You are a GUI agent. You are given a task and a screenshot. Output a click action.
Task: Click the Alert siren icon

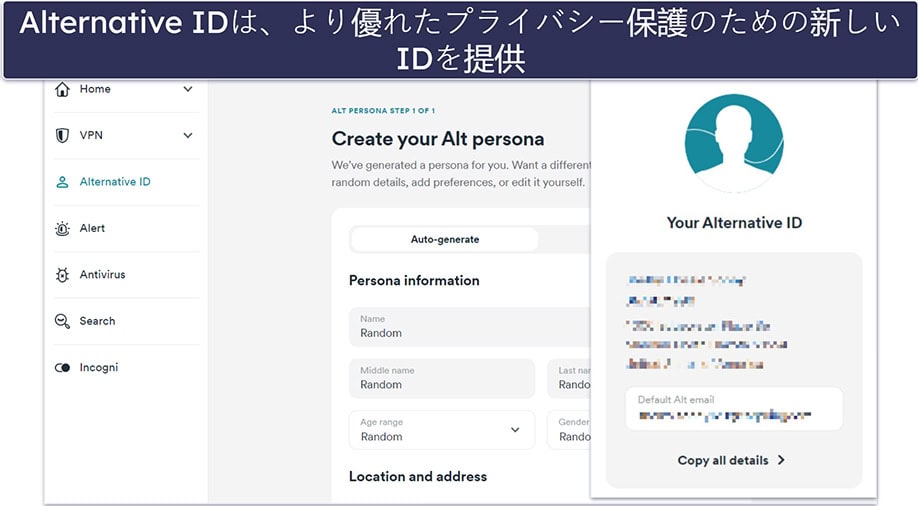[x=62, y=228]
